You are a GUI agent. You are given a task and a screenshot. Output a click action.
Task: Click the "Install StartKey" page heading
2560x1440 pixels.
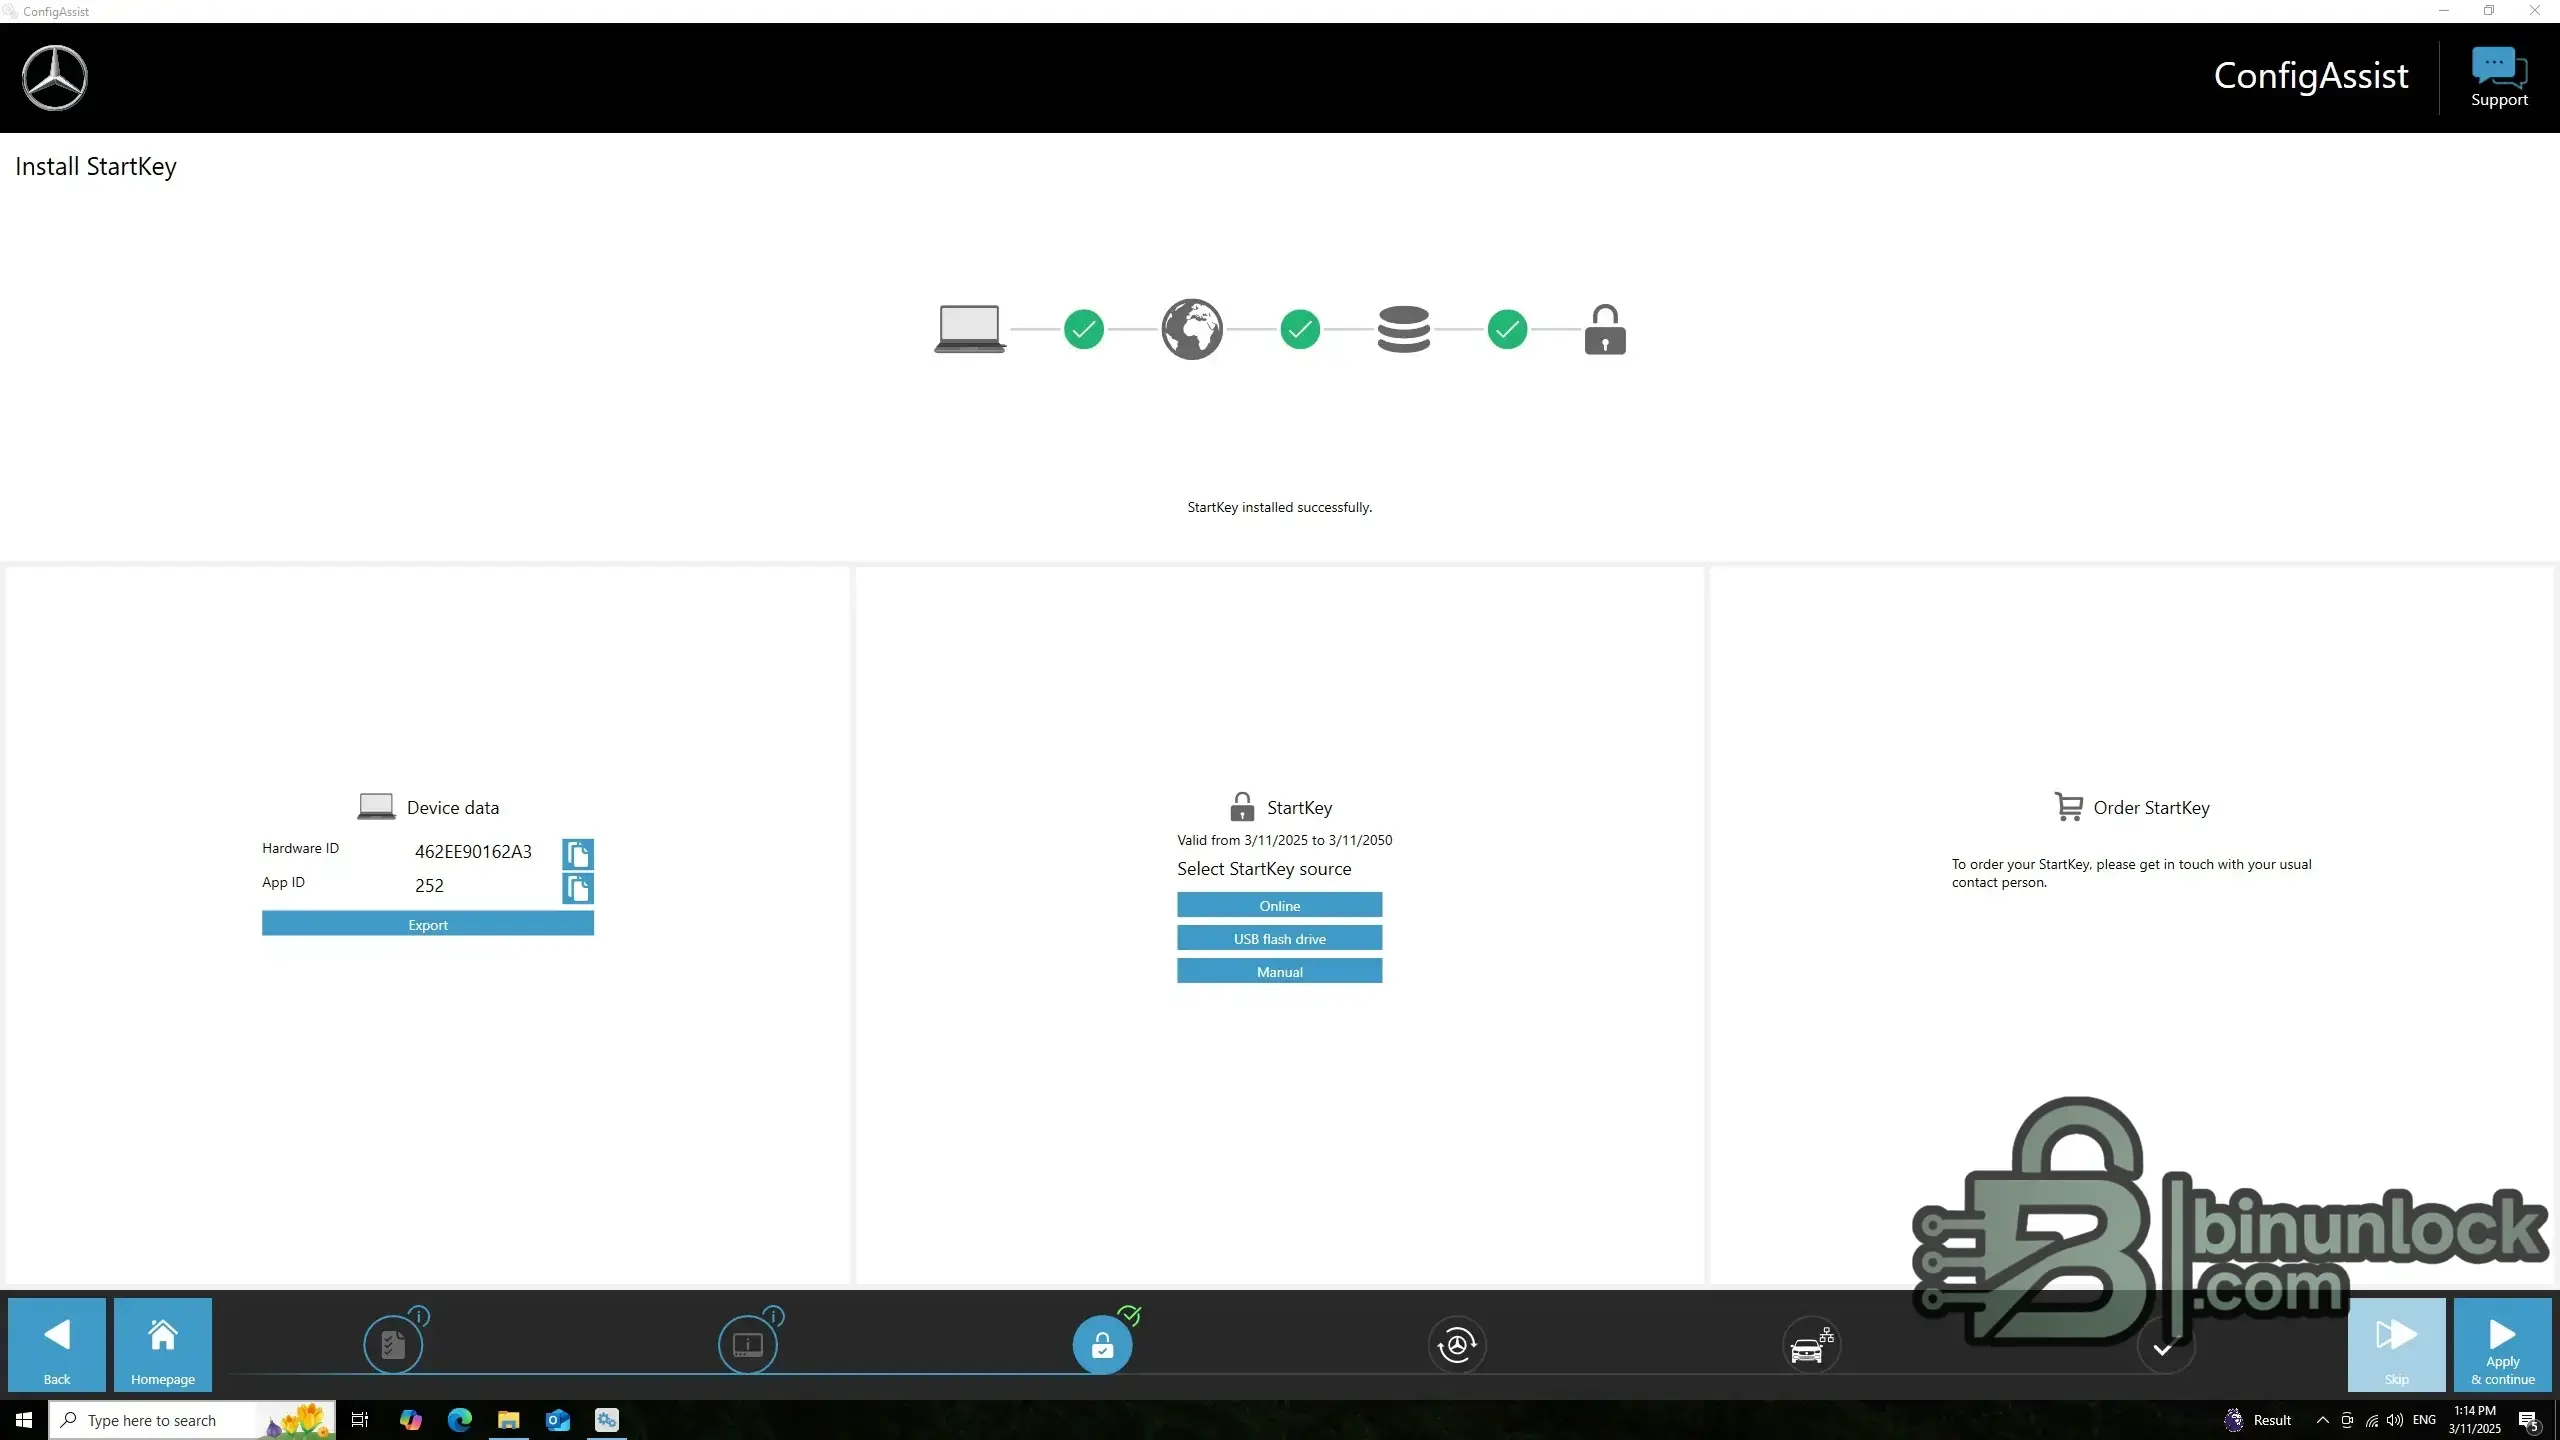pyautogui.click(x=96, y=167)
